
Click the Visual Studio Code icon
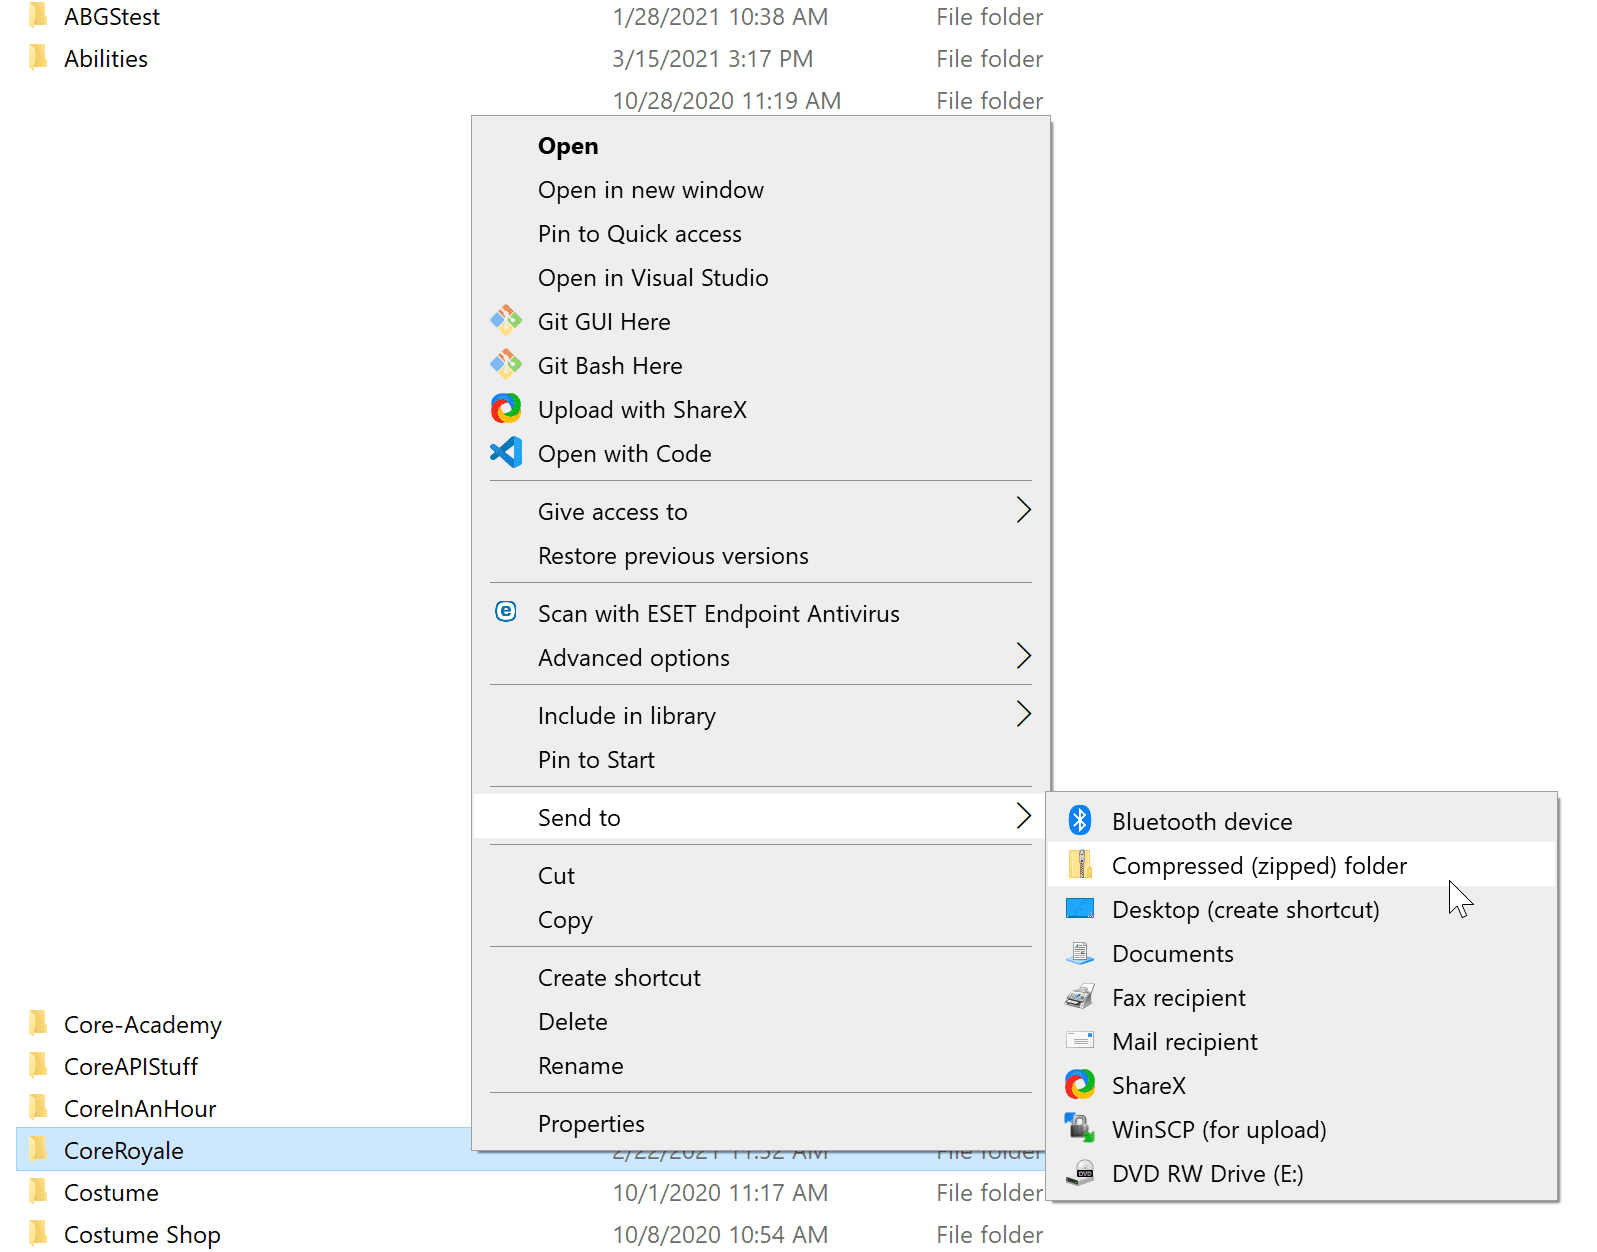[x=506, y=453]
